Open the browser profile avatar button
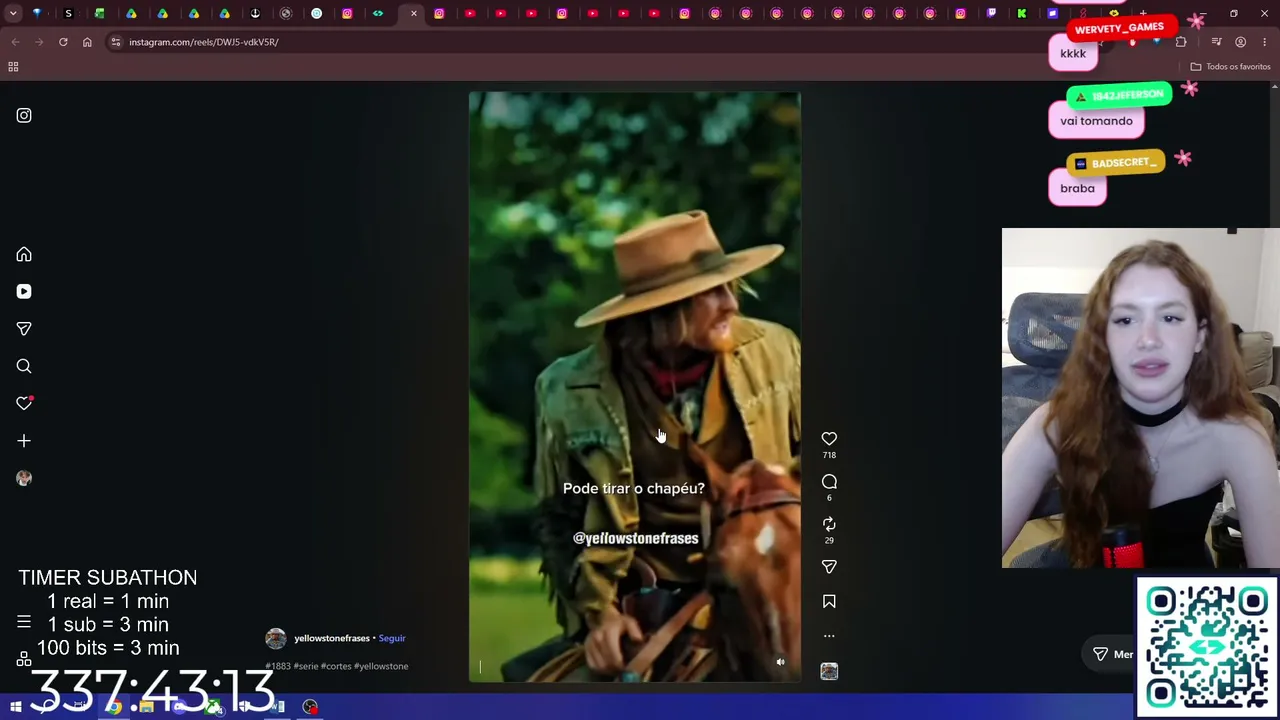Image resolution: width=1280 pixels, height=720 pixels. point(1241,42)
